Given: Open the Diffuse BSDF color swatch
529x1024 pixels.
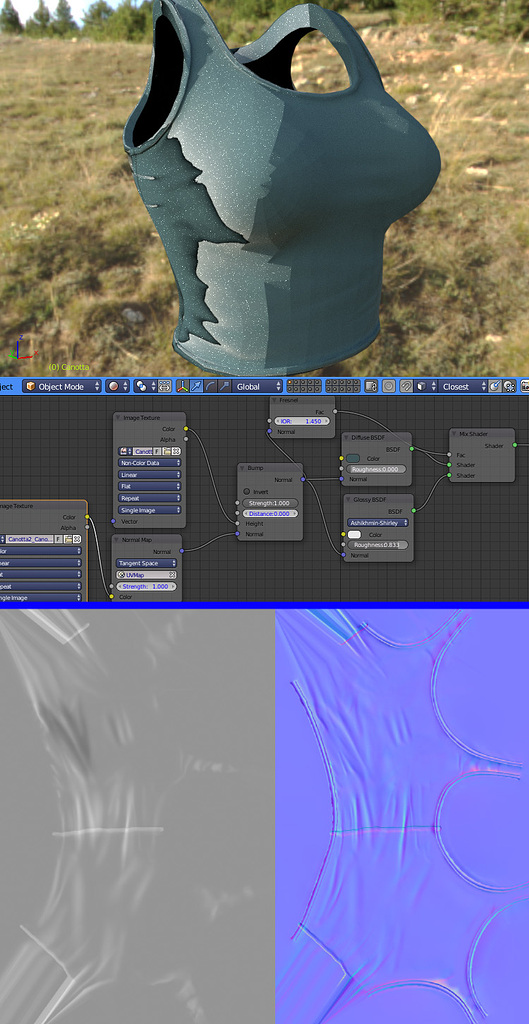Looking at the screenshot, I should pos(355,458).
